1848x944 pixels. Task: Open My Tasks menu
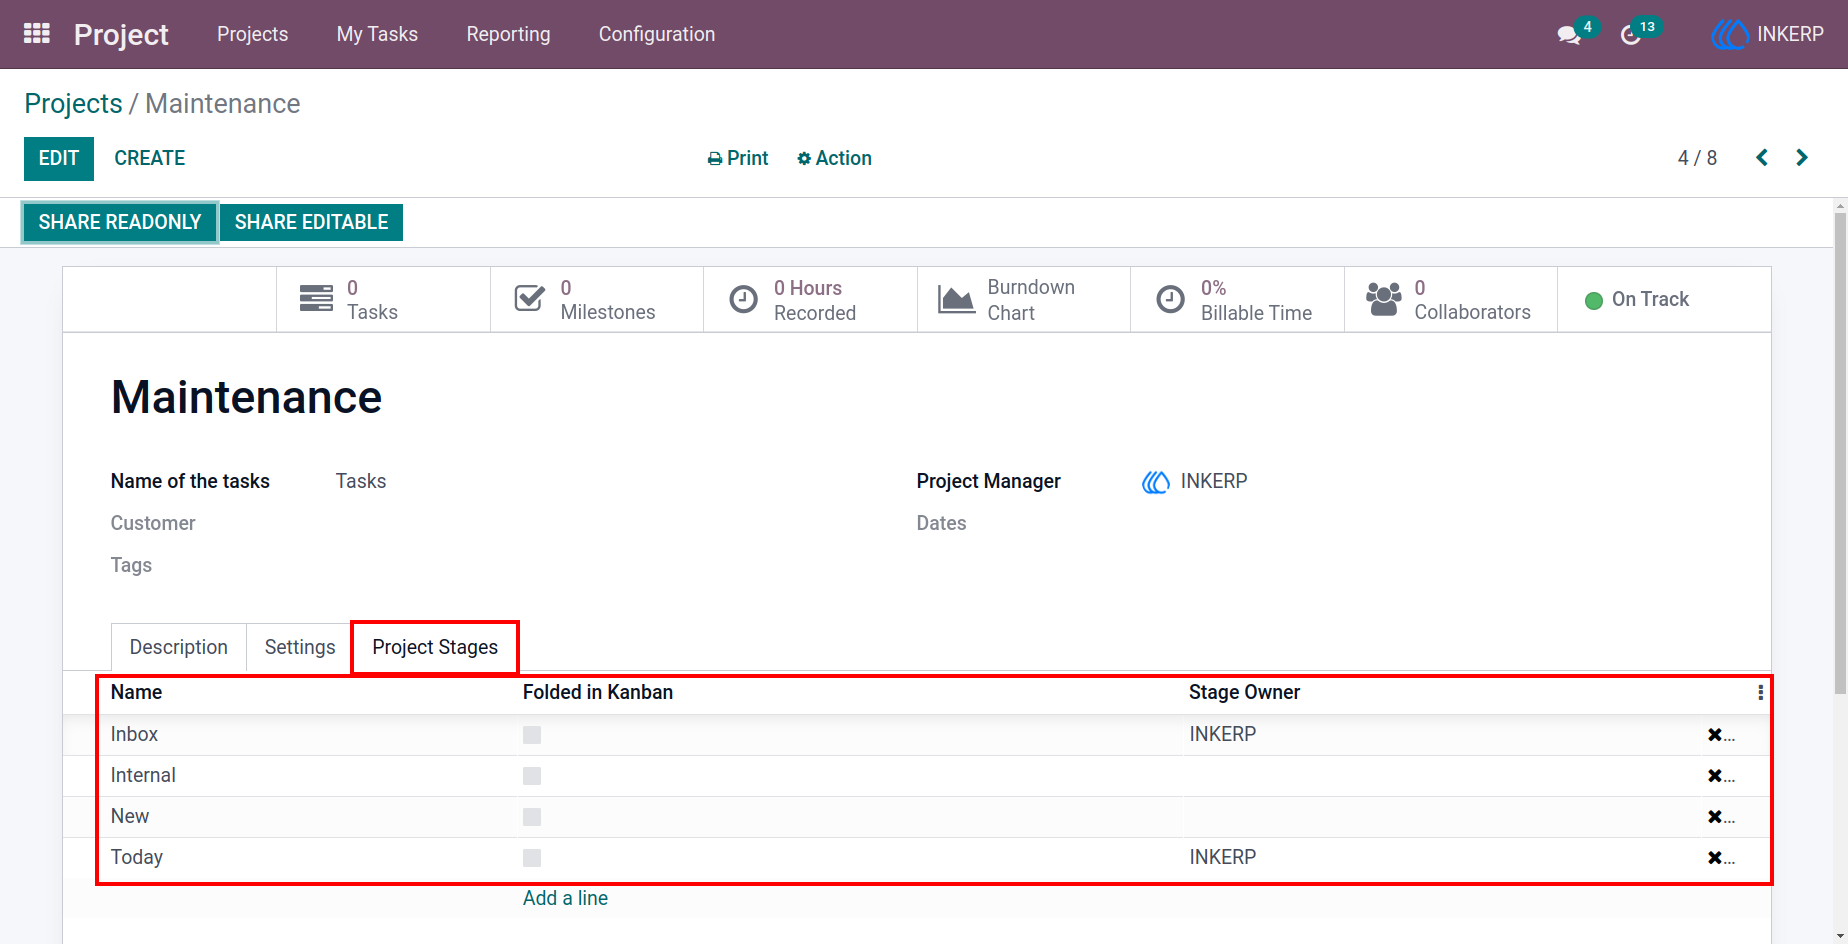[x=377, y=34]
